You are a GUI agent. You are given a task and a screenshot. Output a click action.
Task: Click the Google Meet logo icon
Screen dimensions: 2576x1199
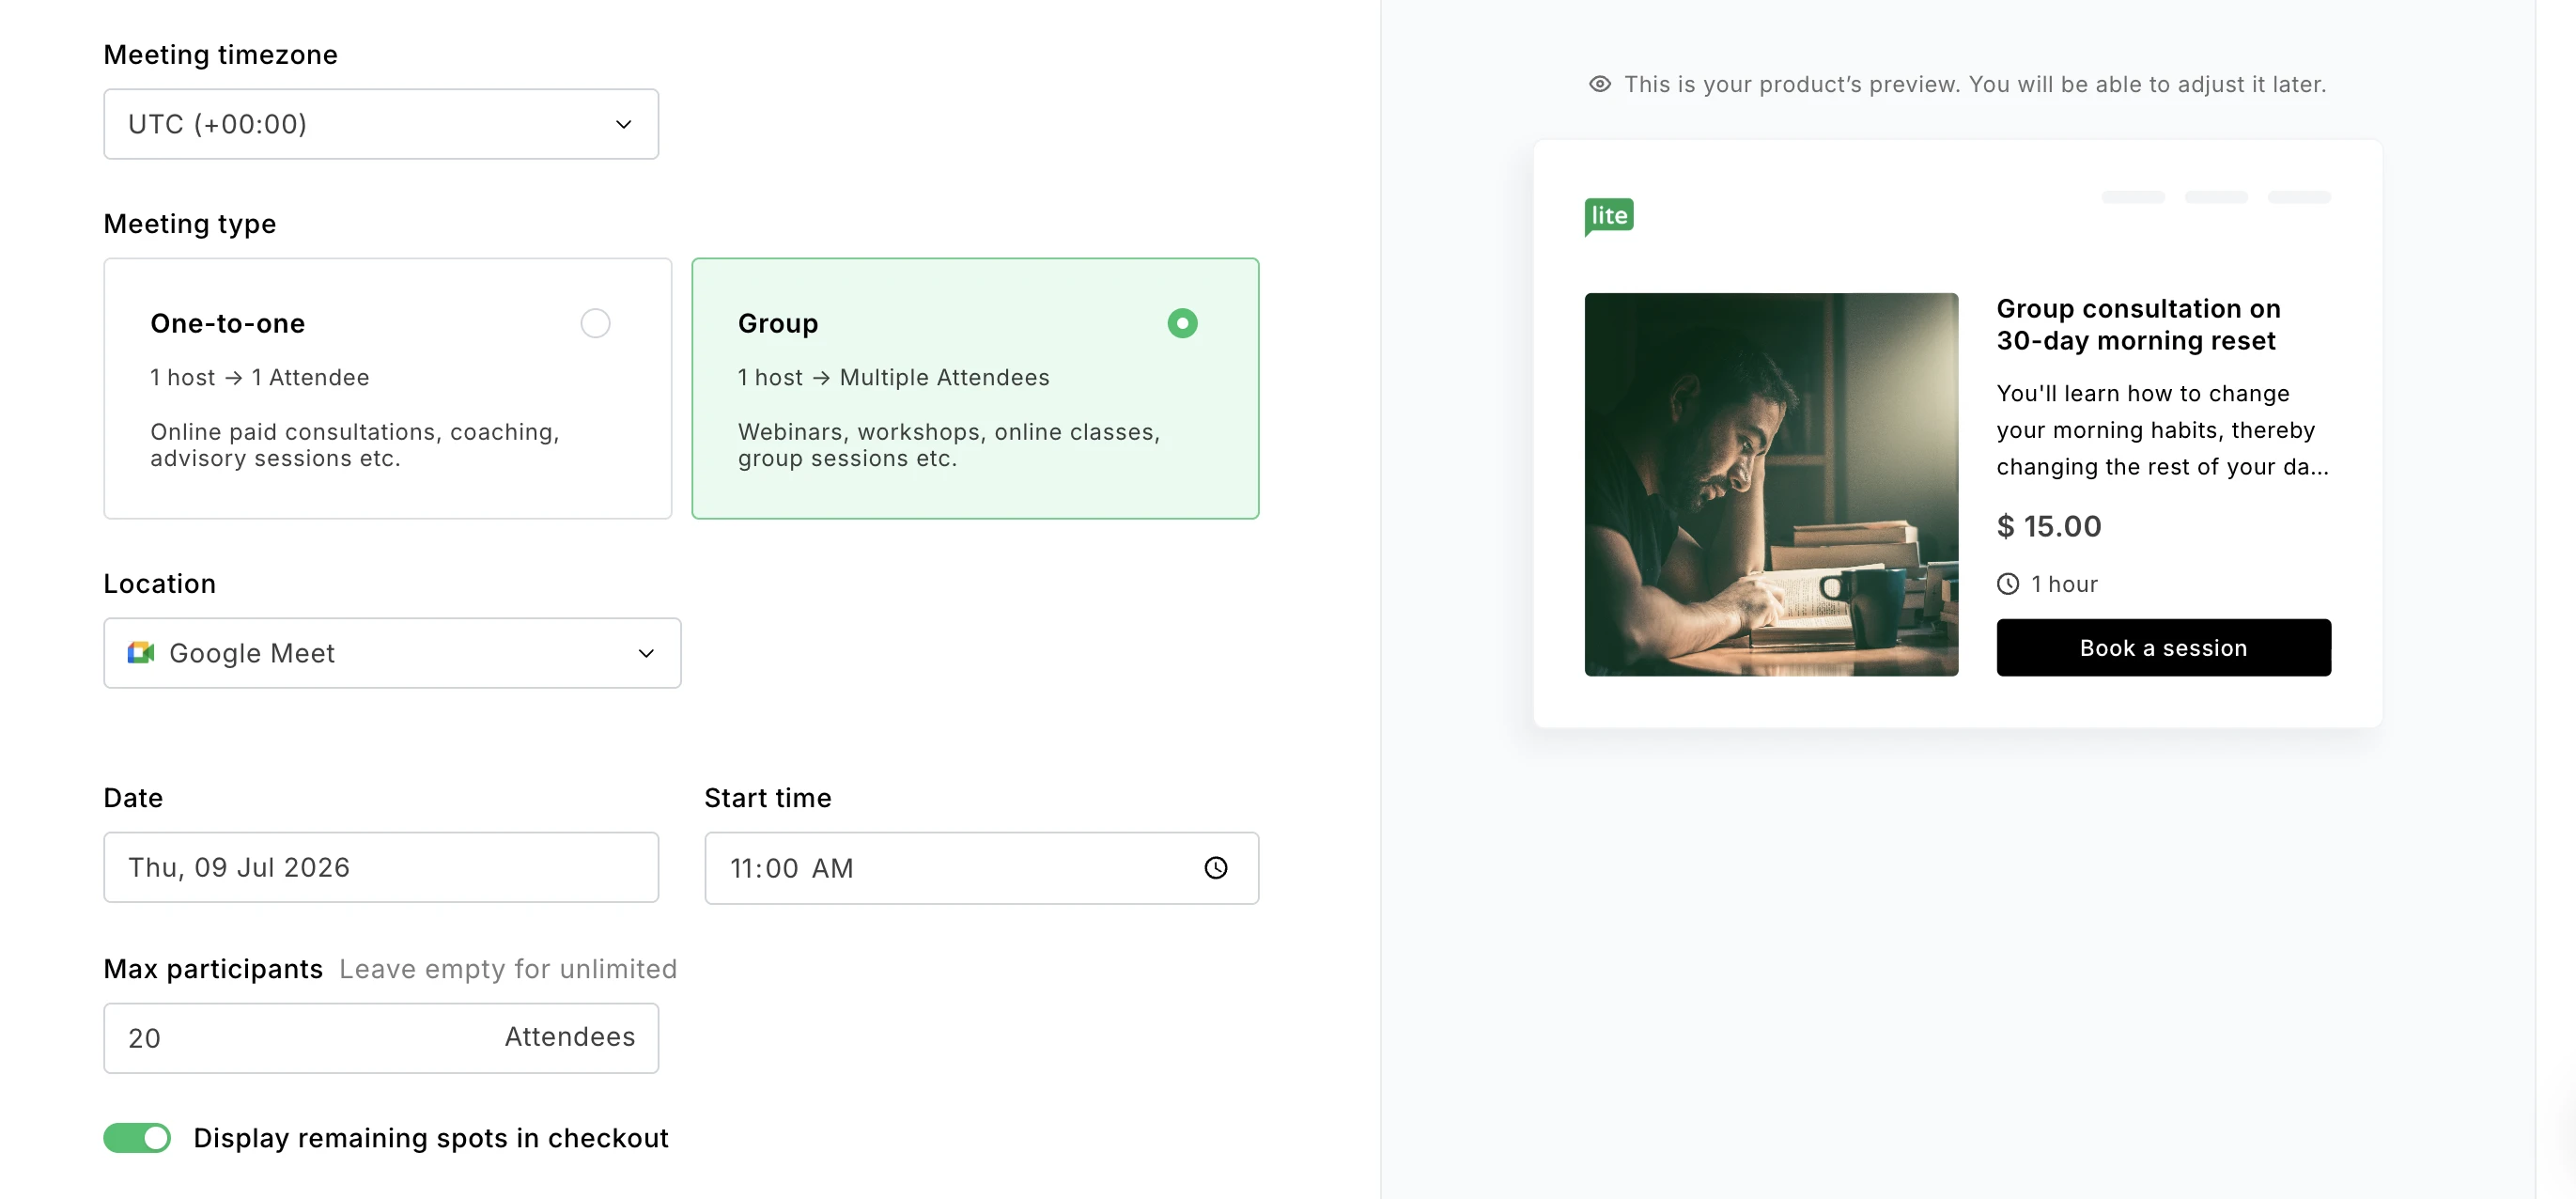pyautogui.click(x=141, y=653)
